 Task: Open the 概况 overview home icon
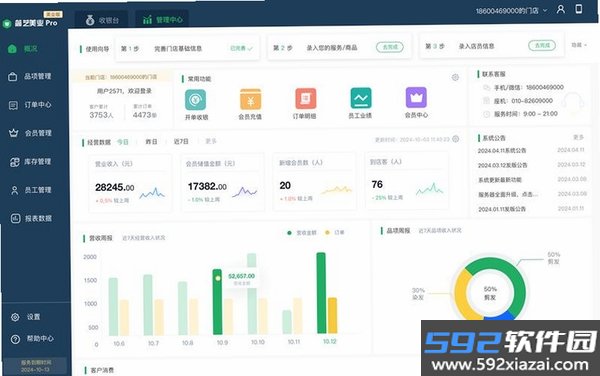click(12, 49)
